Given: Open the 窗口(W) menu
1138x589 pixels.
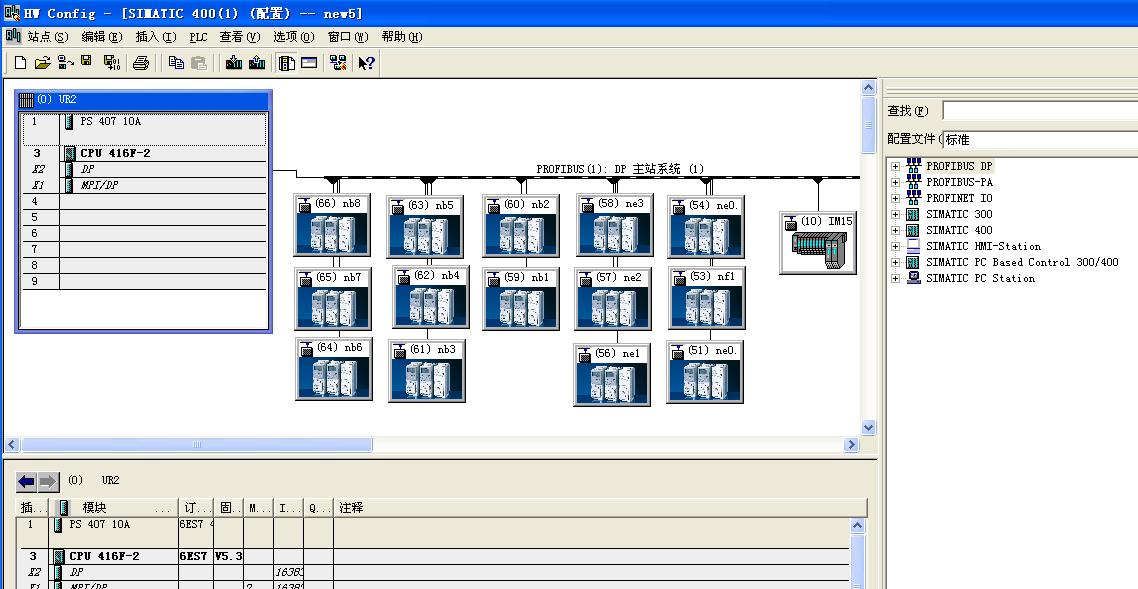Looking at the screenshot, I should click(x=348, y=37).
